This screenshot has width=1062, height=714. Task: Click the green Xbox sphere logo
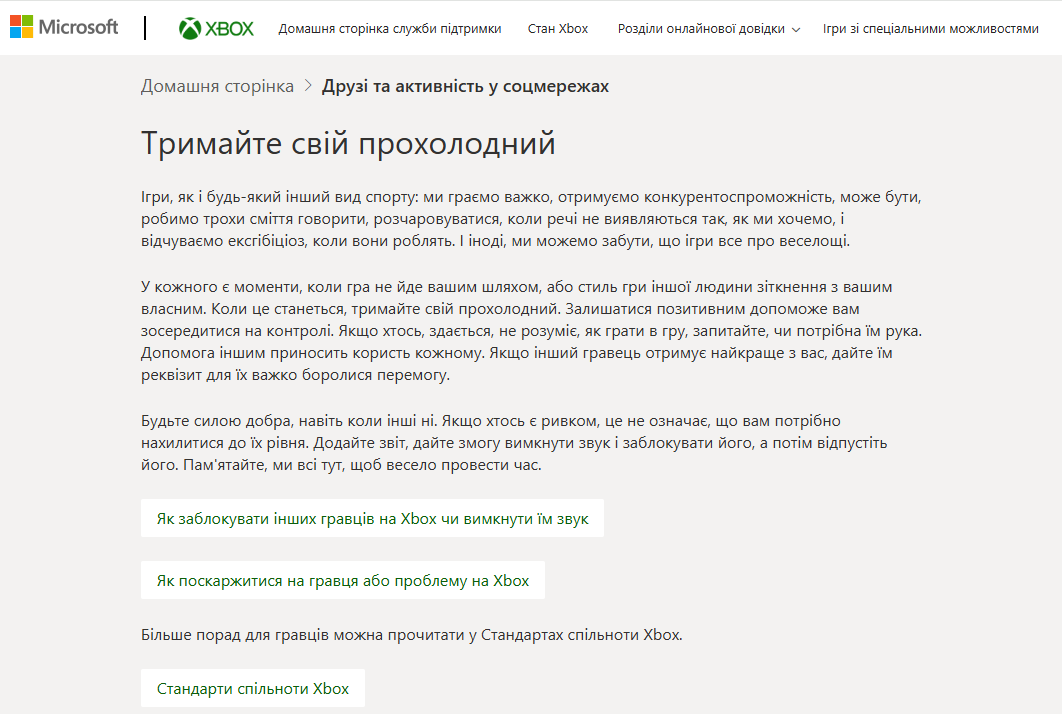[190, 29]
